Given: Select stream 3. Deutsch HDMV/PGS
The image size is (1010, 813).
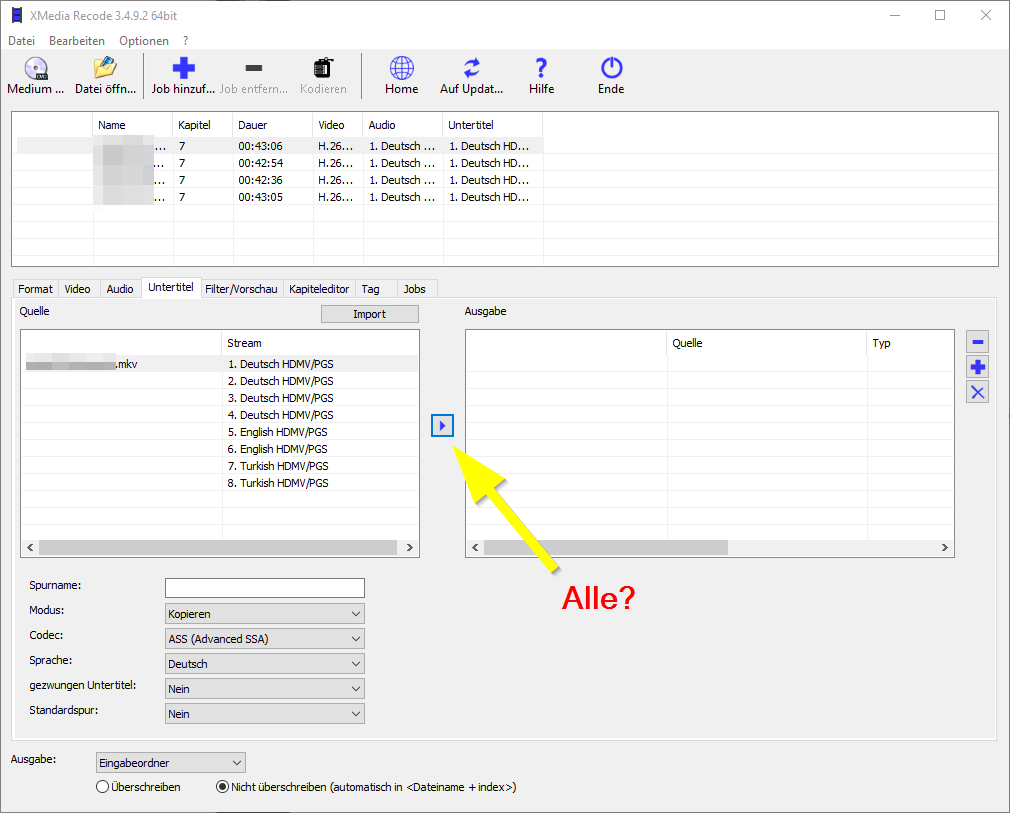Looking at the screenshot, I should (x=280, y=398).
